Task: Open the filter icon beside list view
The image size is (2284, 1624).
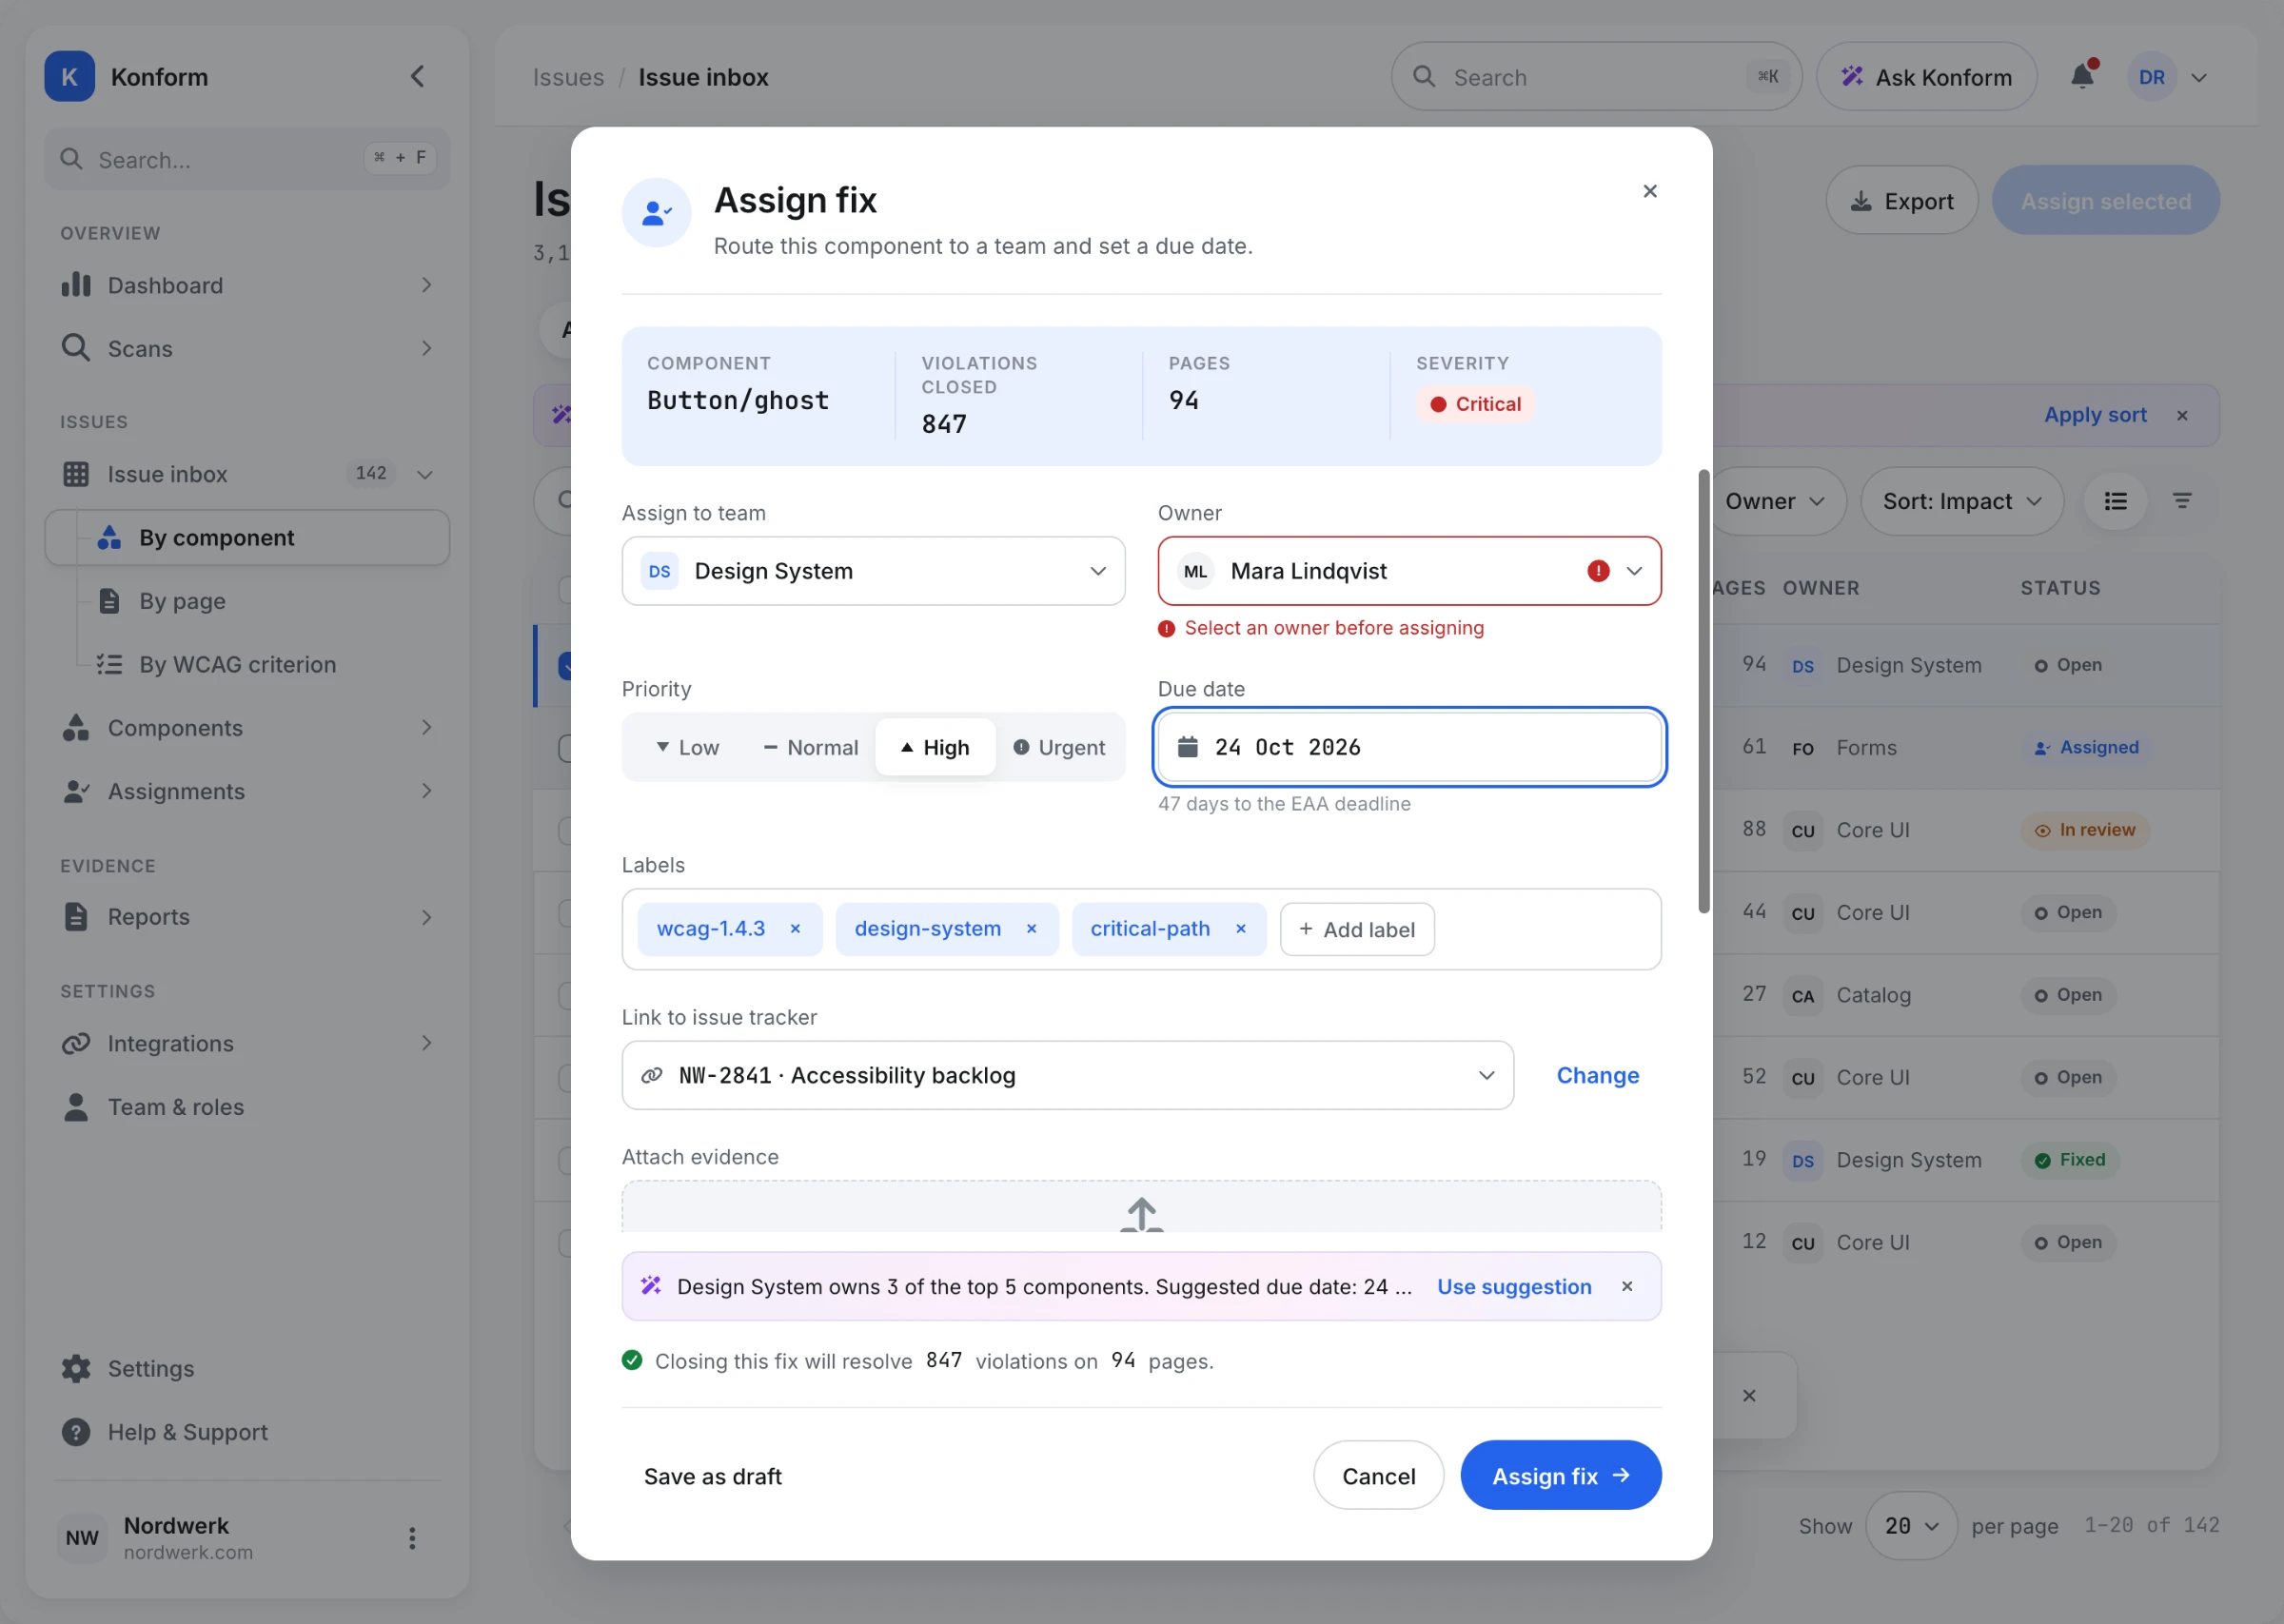Action: (2182, 501)
